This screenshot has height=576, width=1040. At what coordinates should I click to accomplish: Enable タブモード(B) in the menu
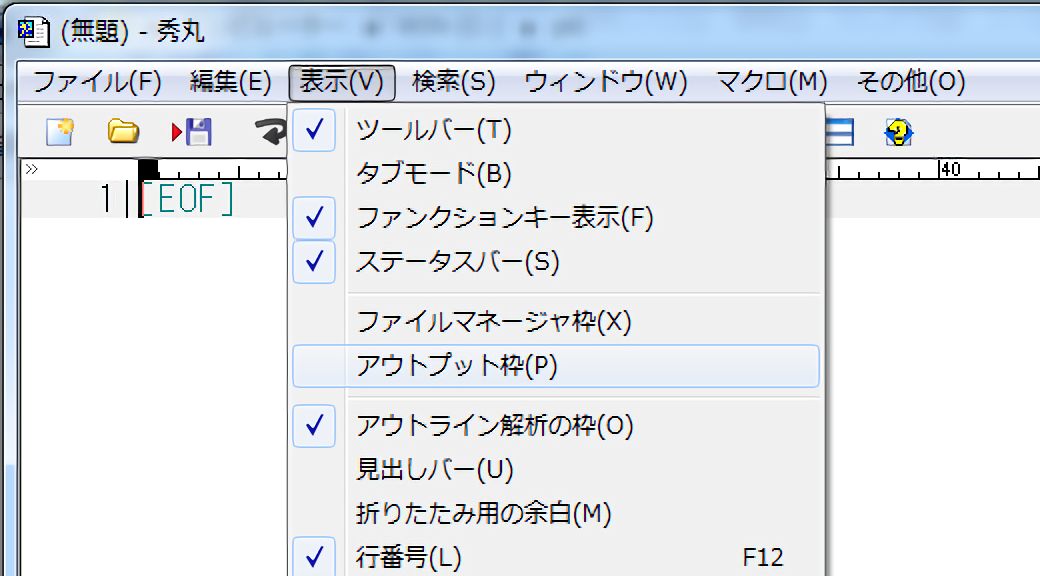click(x=433, y=174)
